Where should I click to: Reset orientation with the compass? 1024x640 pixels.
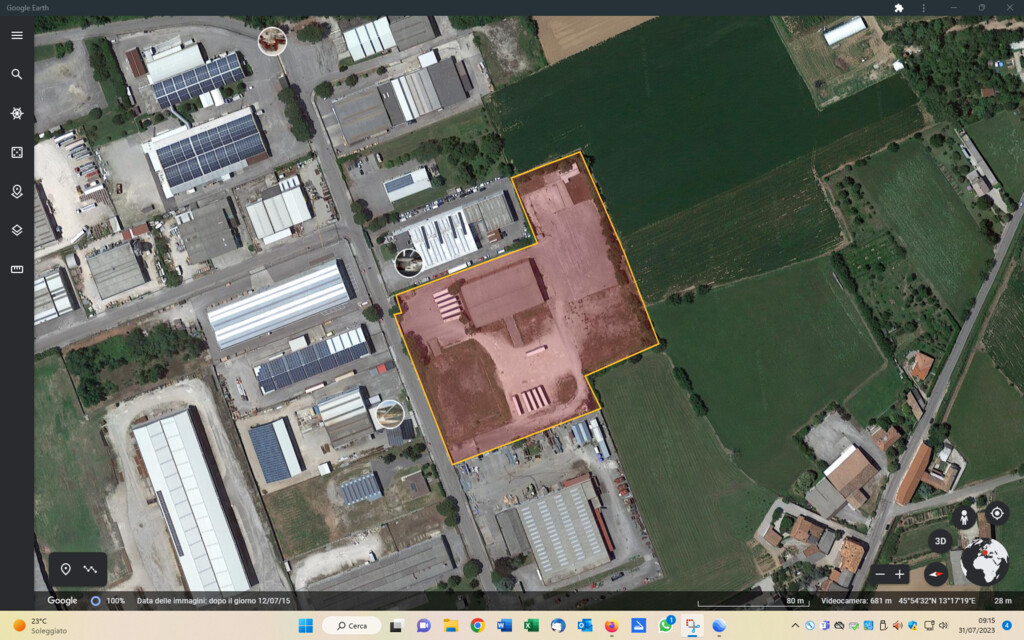pos(936,574)
